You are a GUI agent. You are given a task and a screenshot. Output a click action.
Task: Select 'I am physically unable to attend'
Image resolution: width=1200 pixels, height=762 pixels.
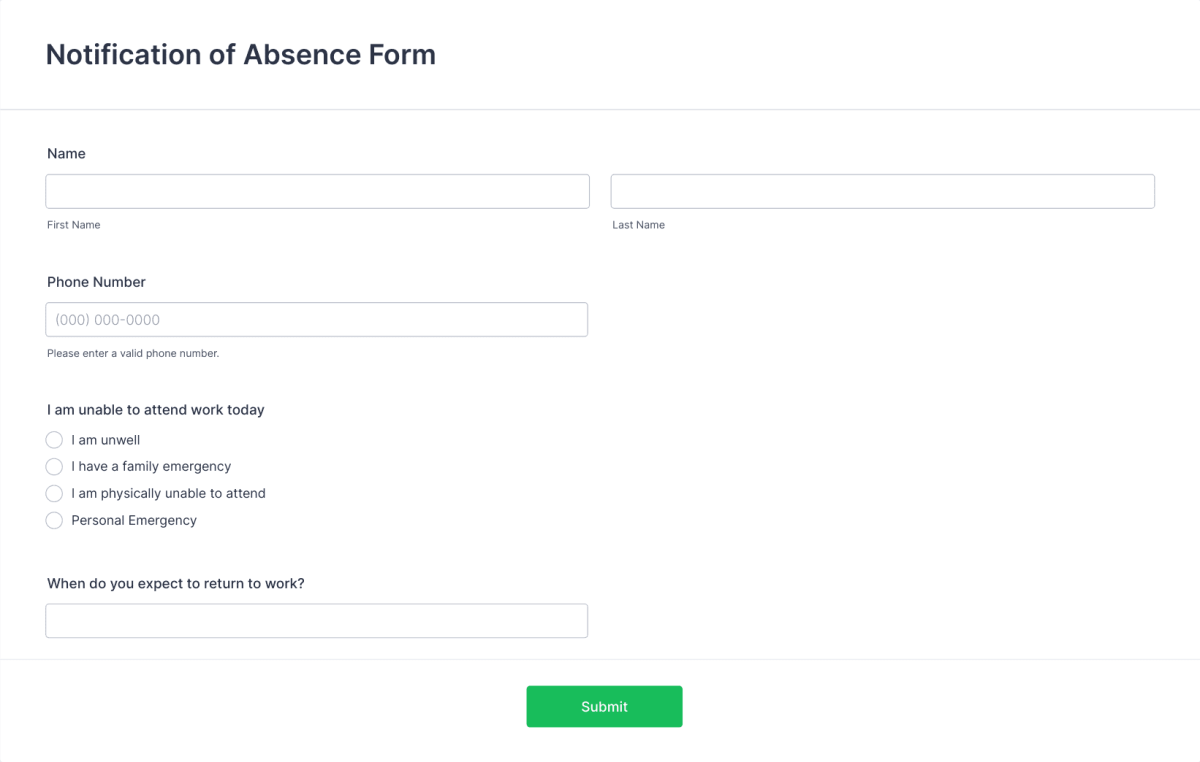pos(54,493)
